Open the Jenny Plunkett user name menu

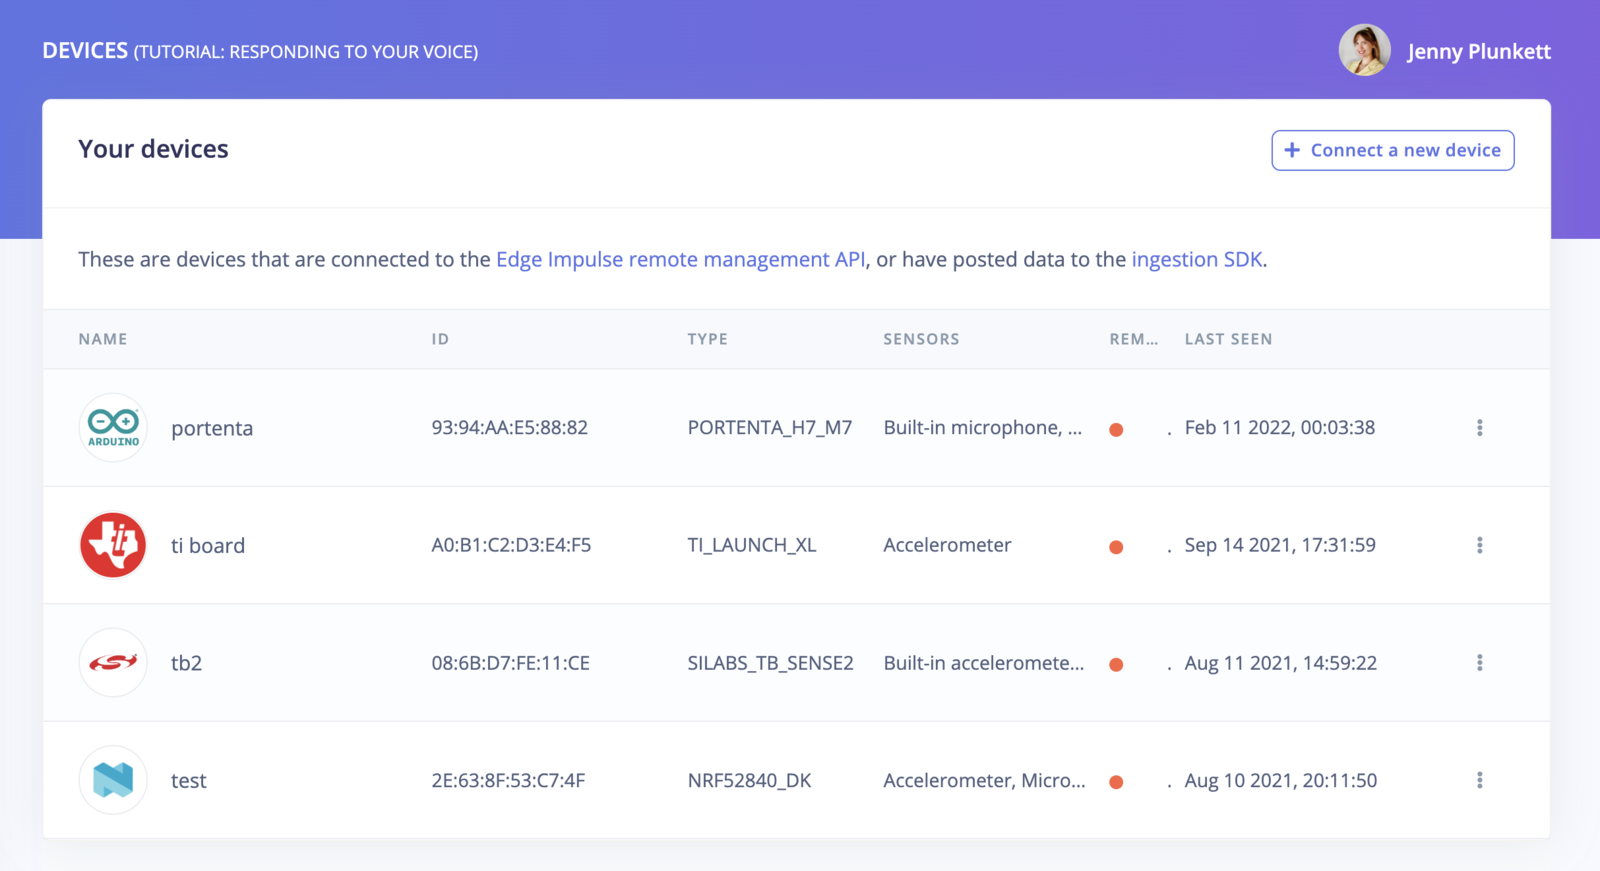tap(1479, 52)
